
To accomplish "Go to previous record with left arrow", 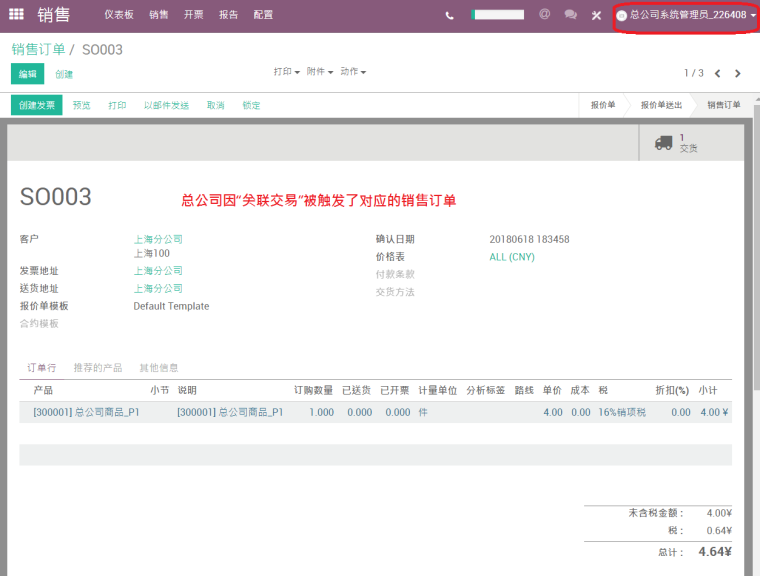I will pos(717,73).
